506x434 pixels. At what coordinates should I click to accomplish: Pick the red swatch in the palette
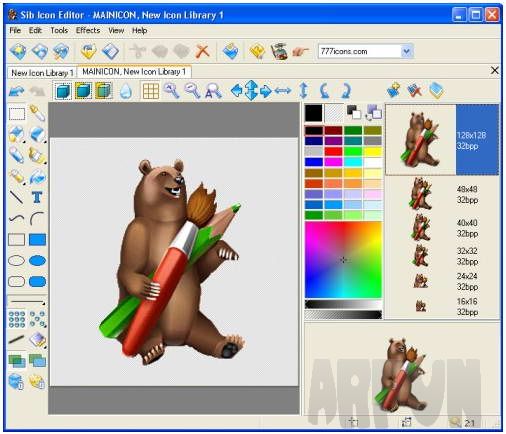point(334,152)
